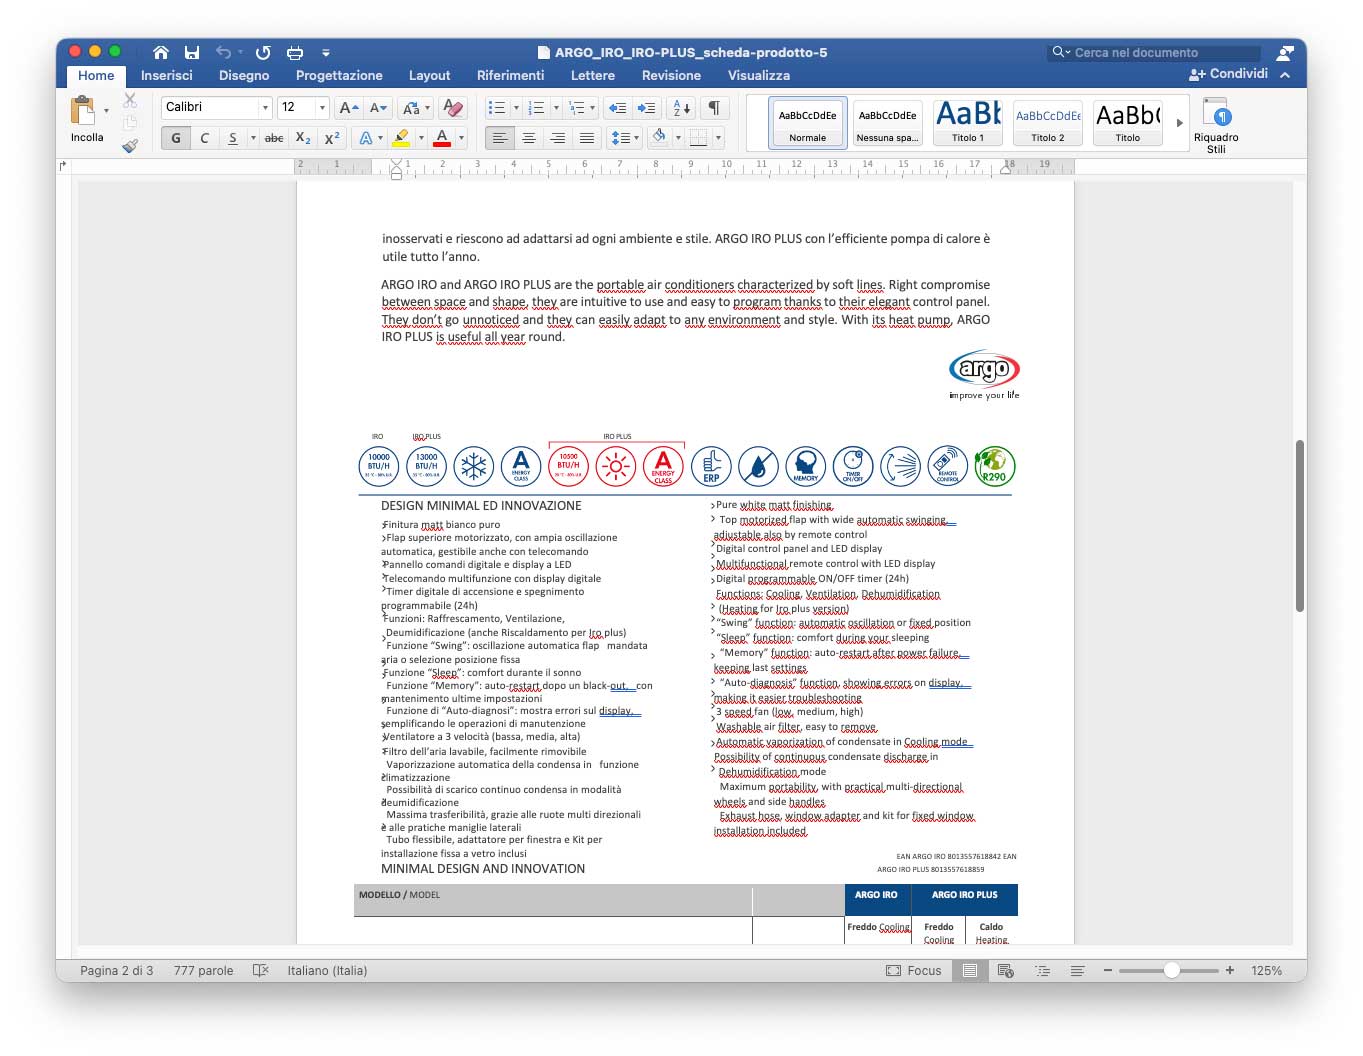Toggle subscript formatting
Image resolution: width=1363 pixels, height=1056 pixels.
(303, 138)
